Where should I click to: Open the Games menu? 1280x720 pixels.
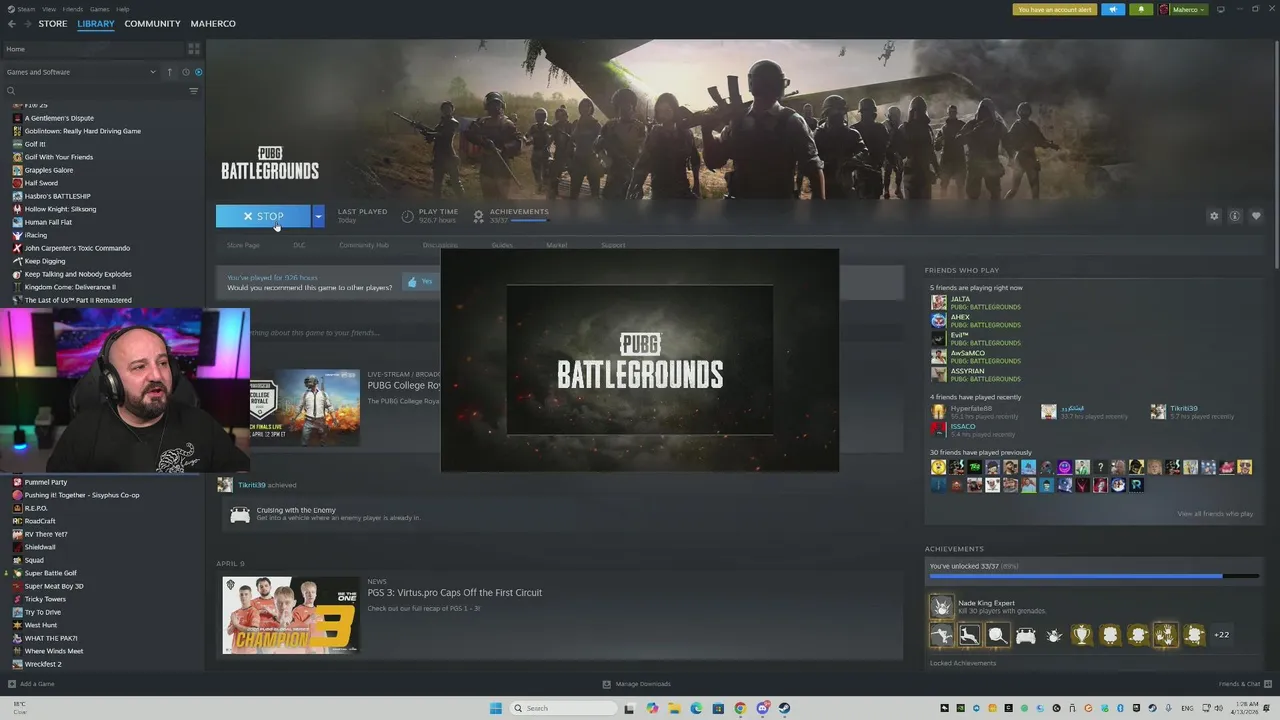point(100,9)
